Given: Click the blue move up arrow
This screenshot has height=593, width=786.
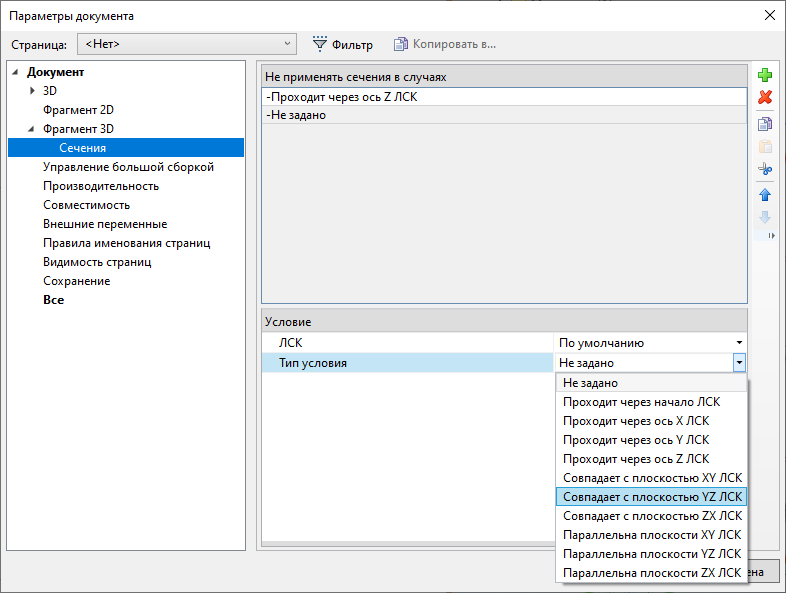Looking at the screenshot, I should coord(765,194).
